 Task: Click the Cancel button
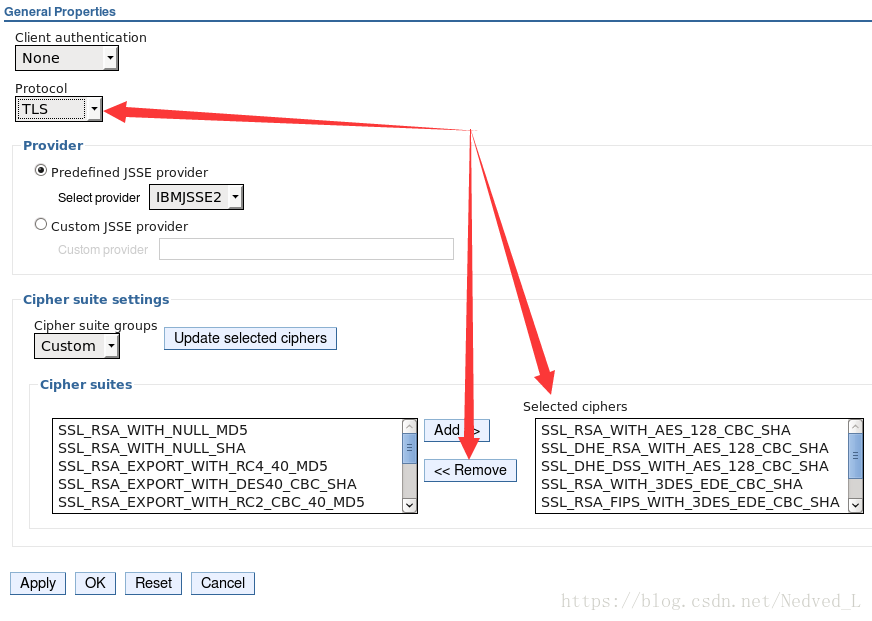click(x=222, y=583)
